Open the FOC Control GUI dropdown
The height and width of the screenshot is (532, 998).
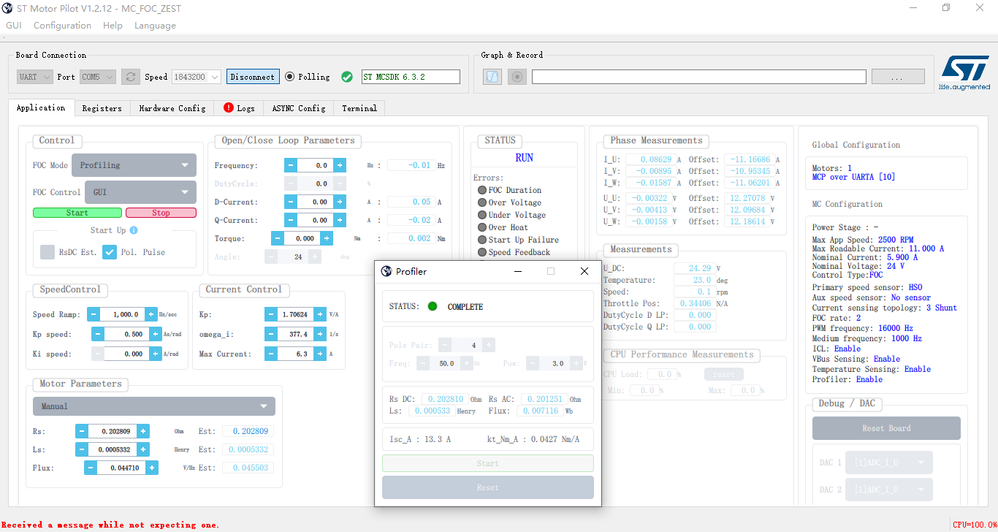(140, 192)
